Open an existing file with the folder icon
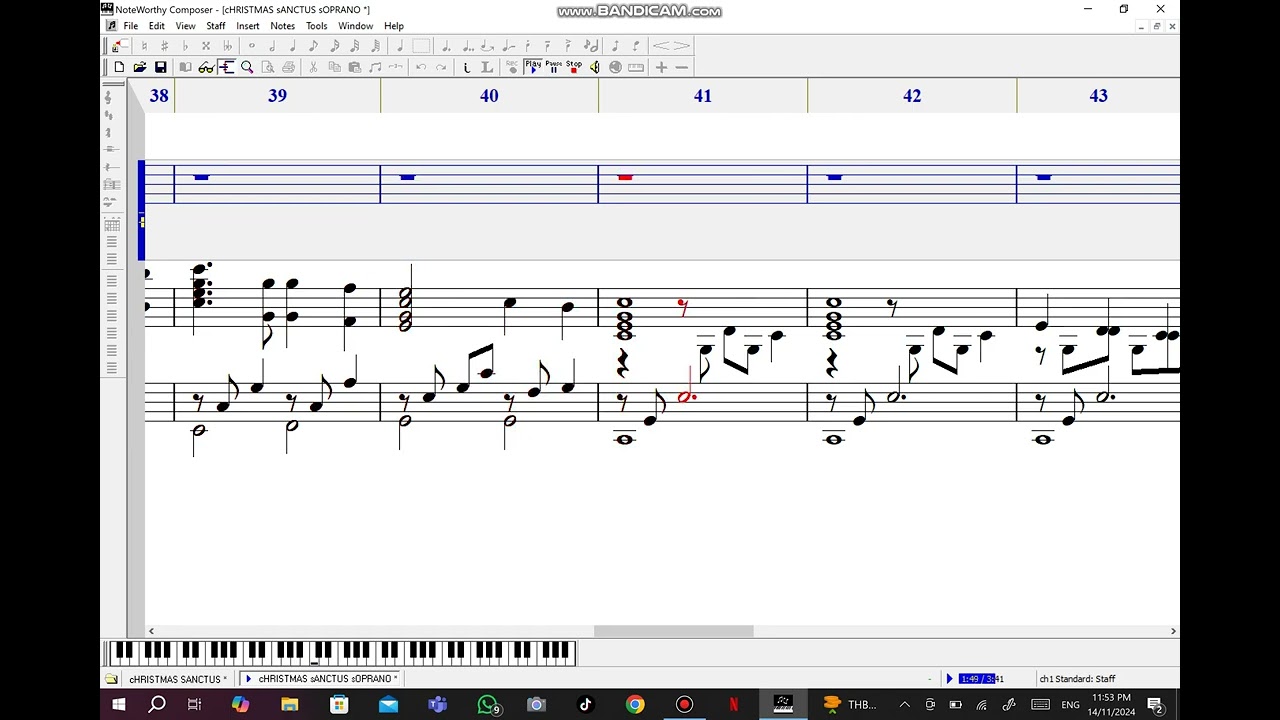This screenshot has width=1280, height=720. pos(140,67)
